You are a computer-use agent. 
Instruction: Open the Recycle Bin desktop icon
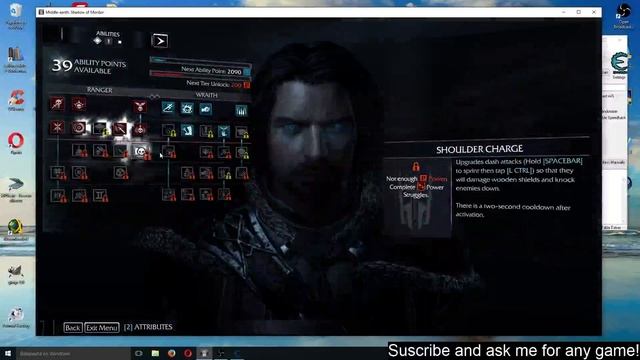[x=16, y=16]
